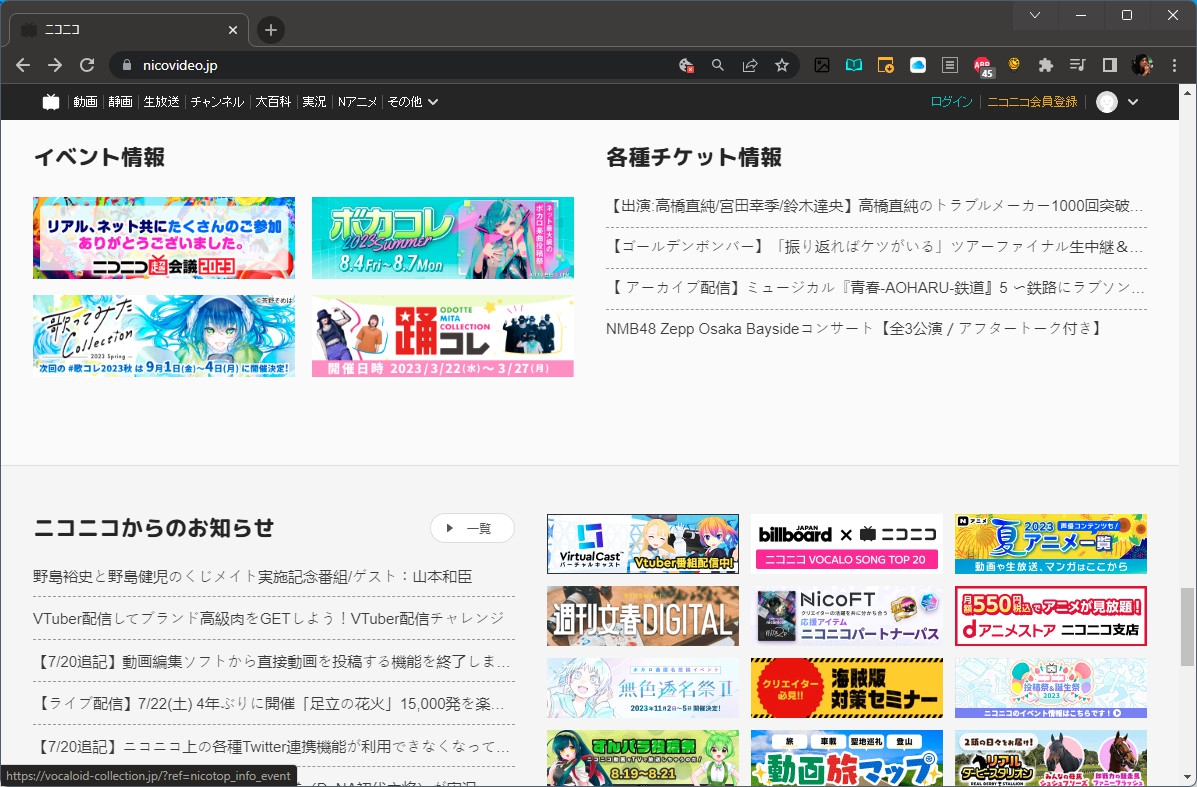Open the 歌ってみた Collection banner
The image size is (1197, 787).
click(x=164, y=336)
